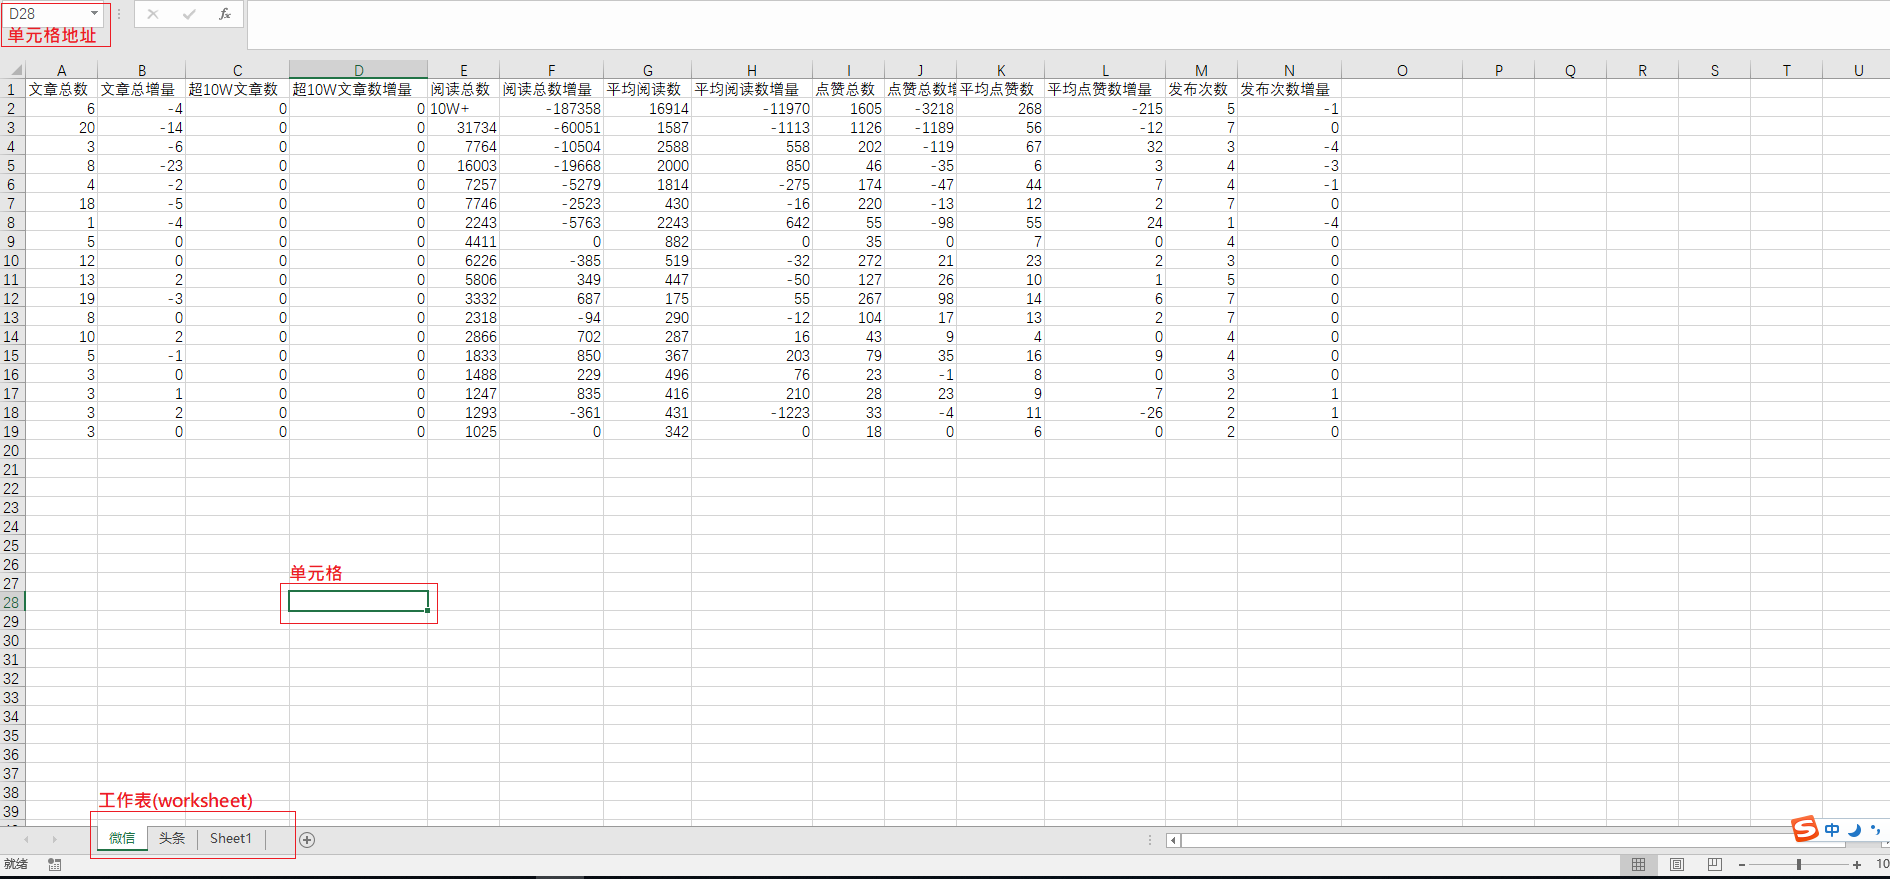Select the cell containing -215

1105,109
